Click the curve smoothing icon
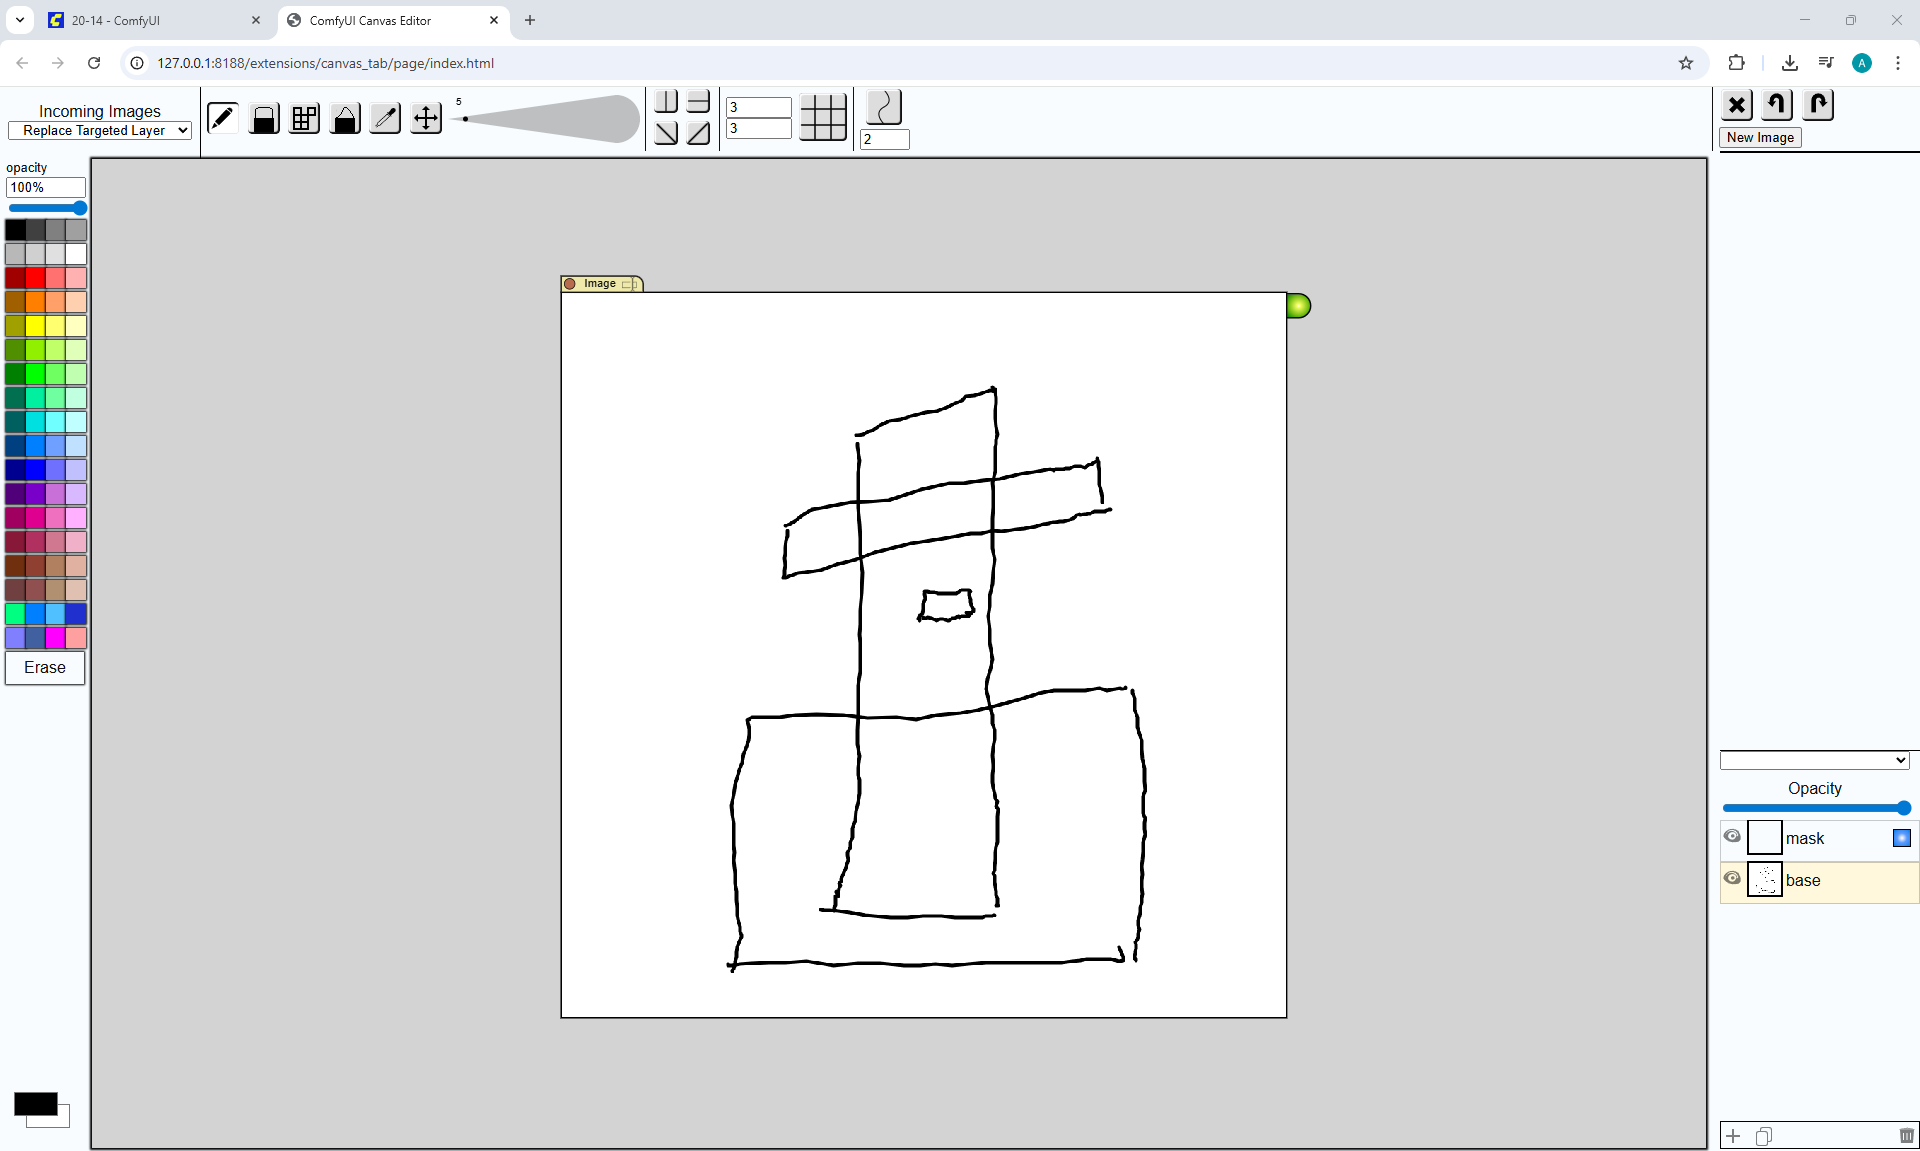 884,106
